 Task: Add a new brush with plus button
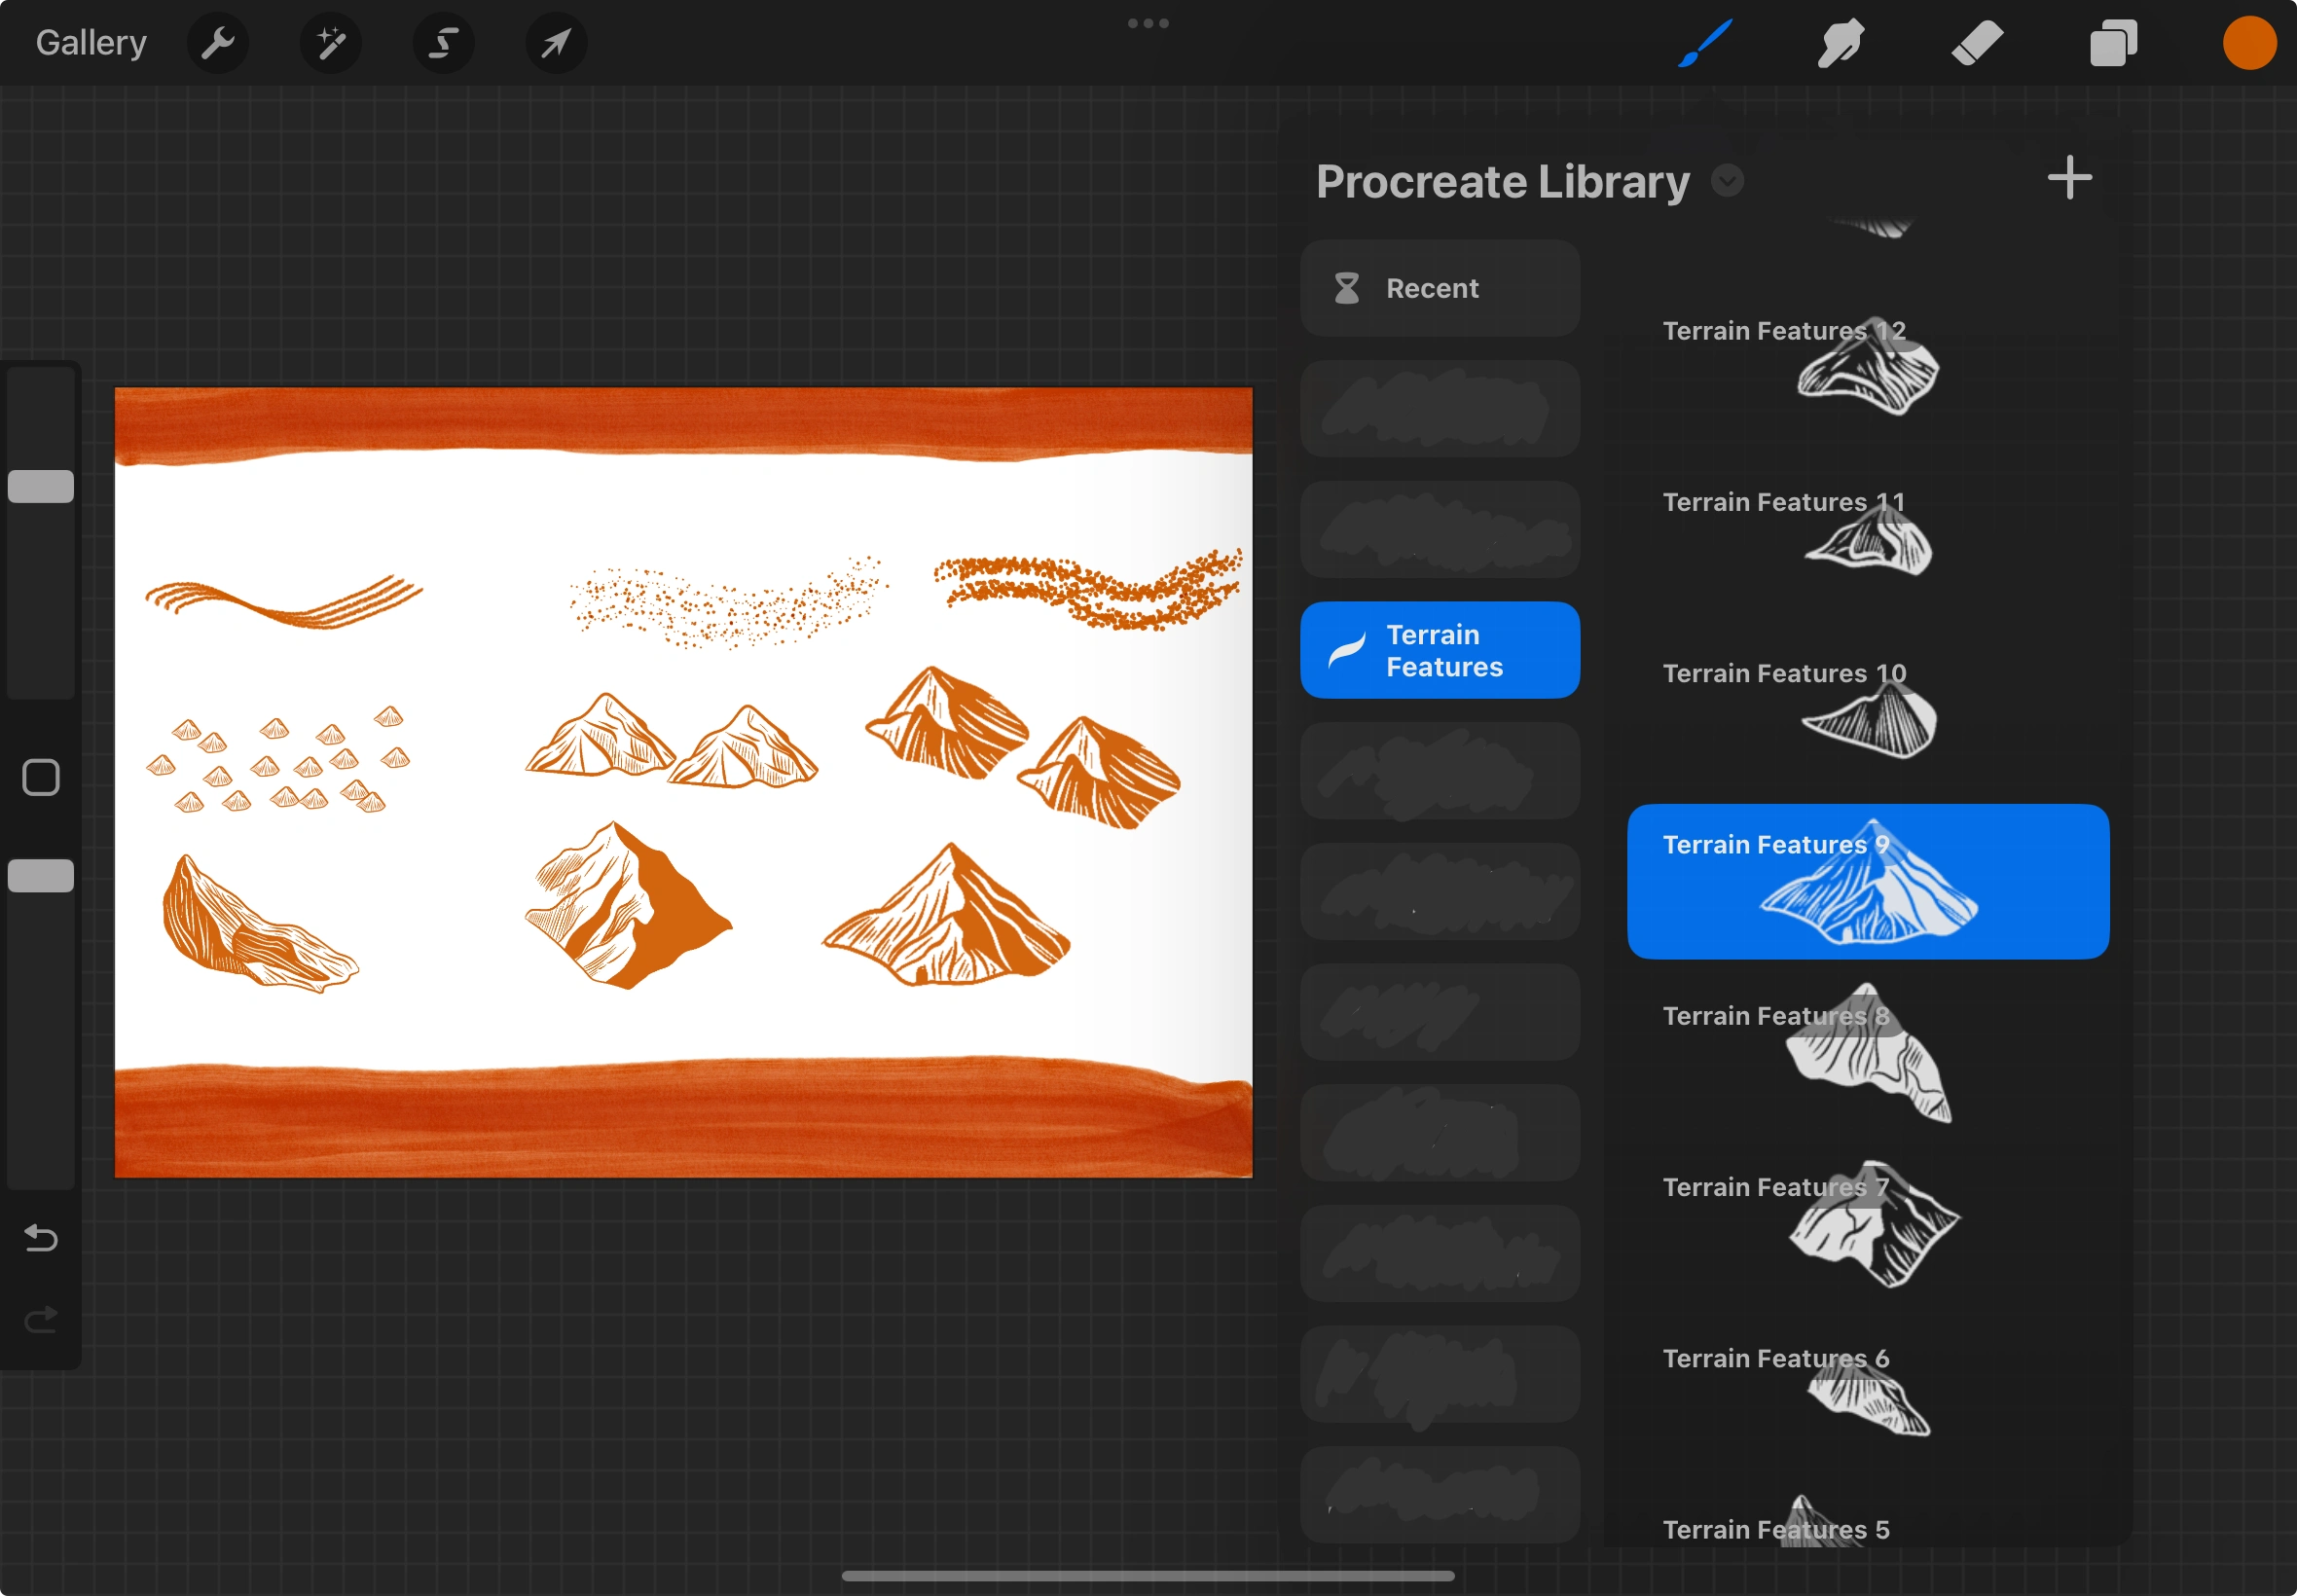point(2069,178)
